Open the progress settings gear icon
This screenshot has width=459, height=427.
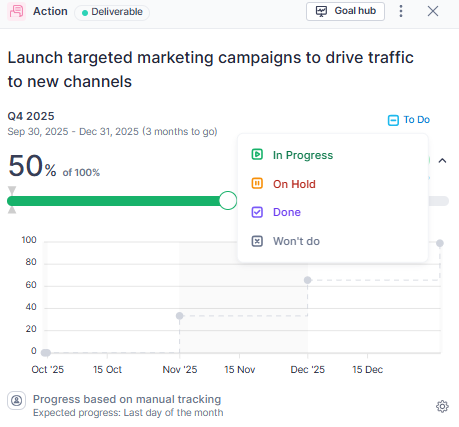442,406
